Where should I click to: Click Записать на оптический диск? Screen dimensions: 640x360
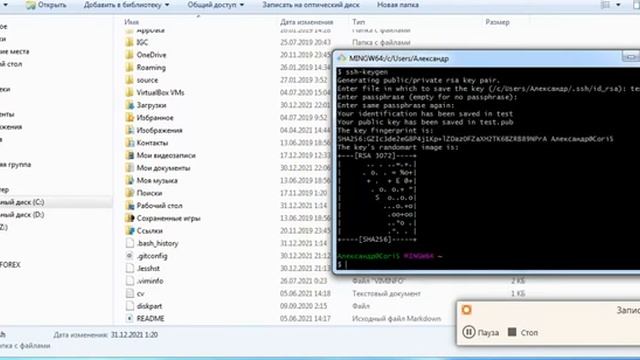coord(311,5)
